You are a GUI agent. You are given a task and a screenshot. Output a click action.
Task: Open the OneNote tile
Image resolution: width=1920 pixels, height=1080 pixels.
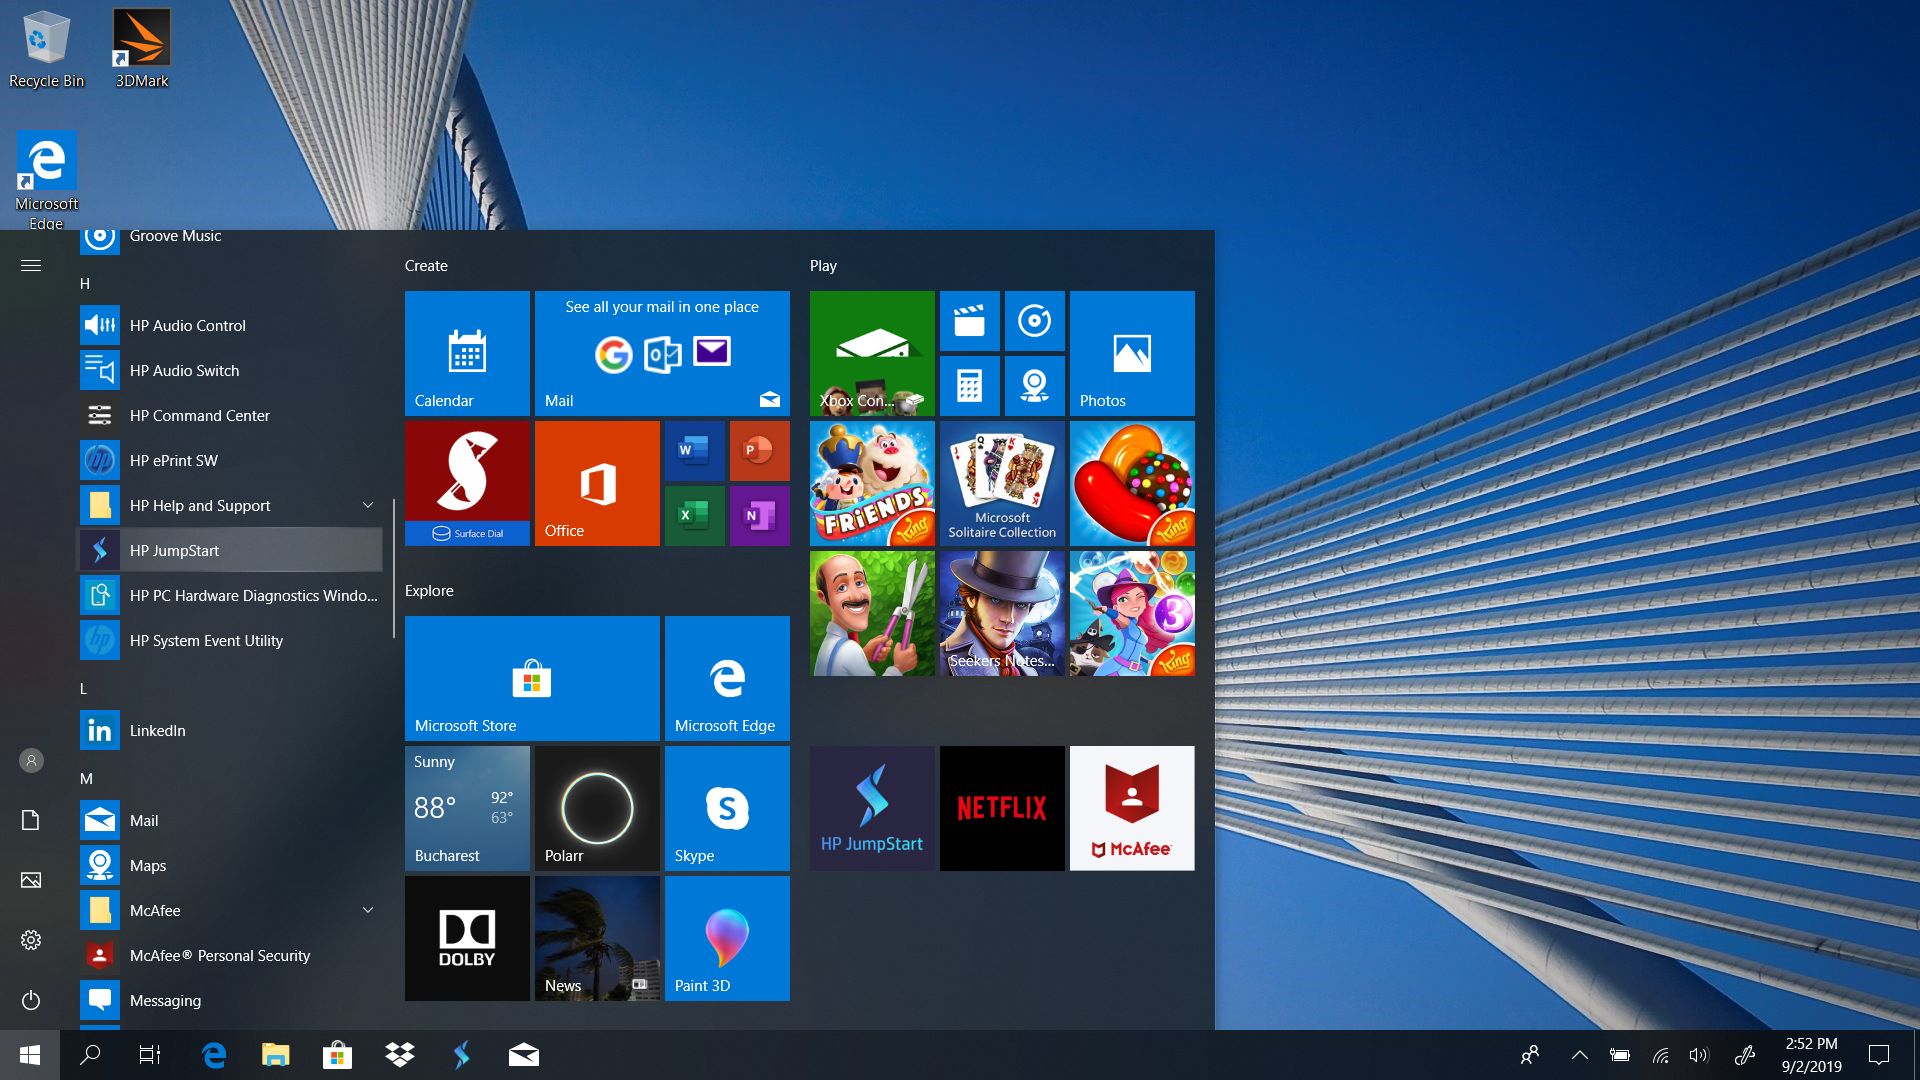[759, 516]
